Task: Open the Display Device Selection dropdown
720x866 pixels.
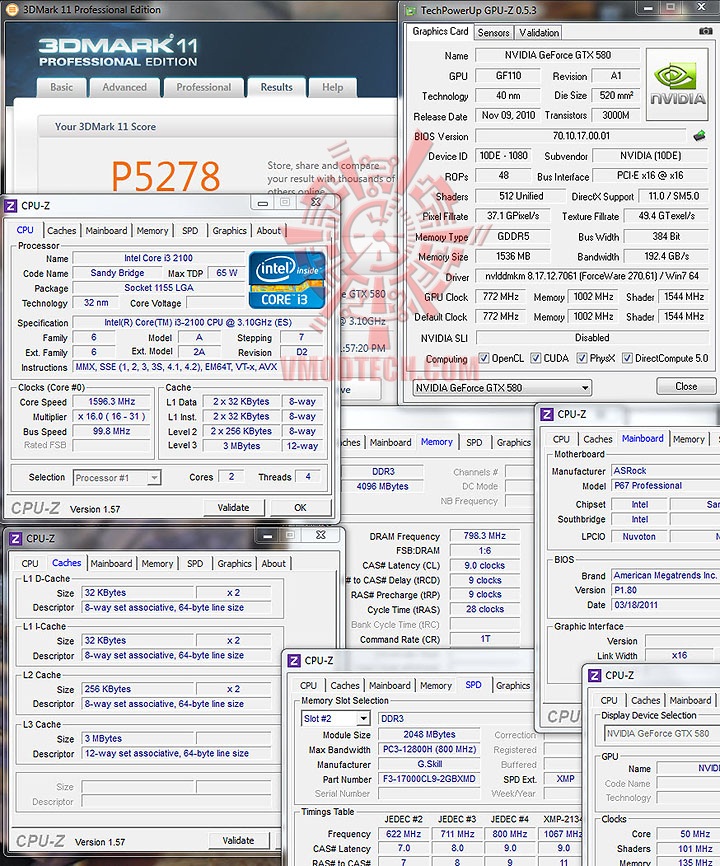Action: [x=661, y=733]
